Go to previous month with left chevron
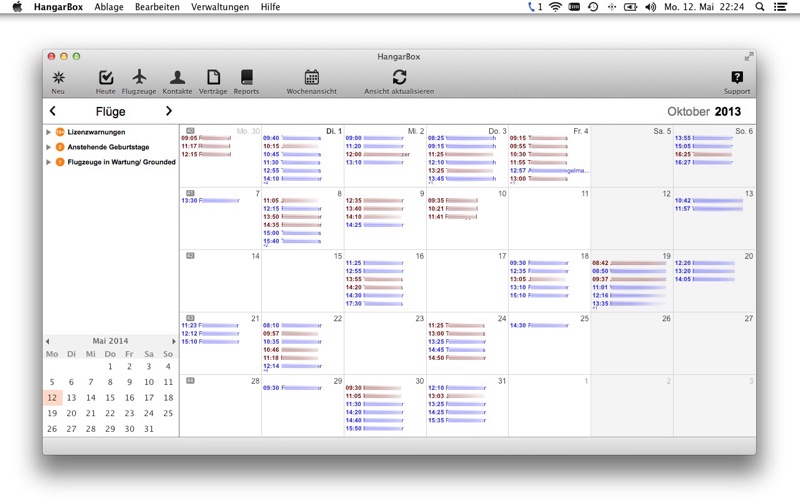The width and height of the screenshot is (800, 500). coord(53,111)
